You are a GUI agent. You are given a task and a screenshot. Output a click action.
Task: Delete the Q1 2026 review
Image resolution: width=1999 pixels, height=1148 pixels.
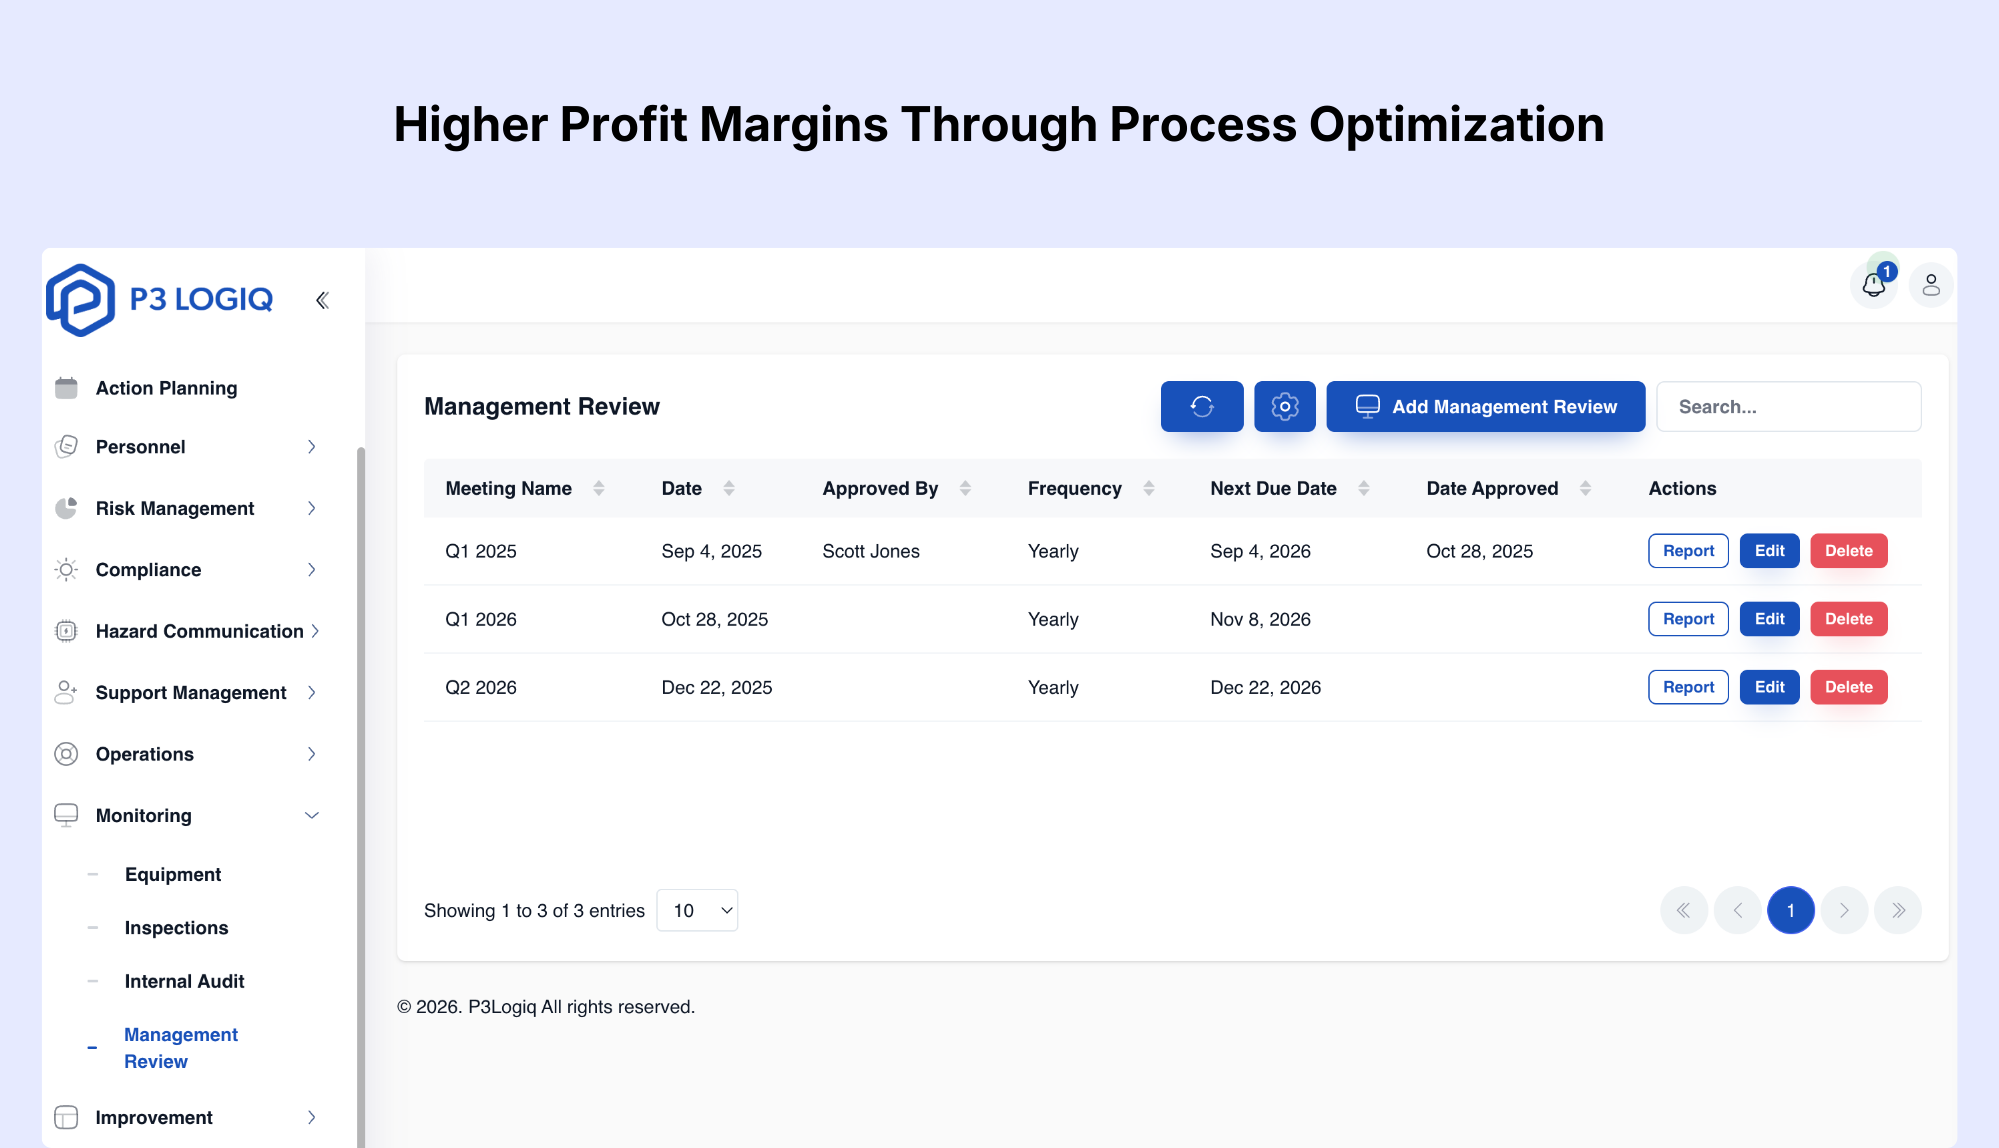click(1849, 619)
